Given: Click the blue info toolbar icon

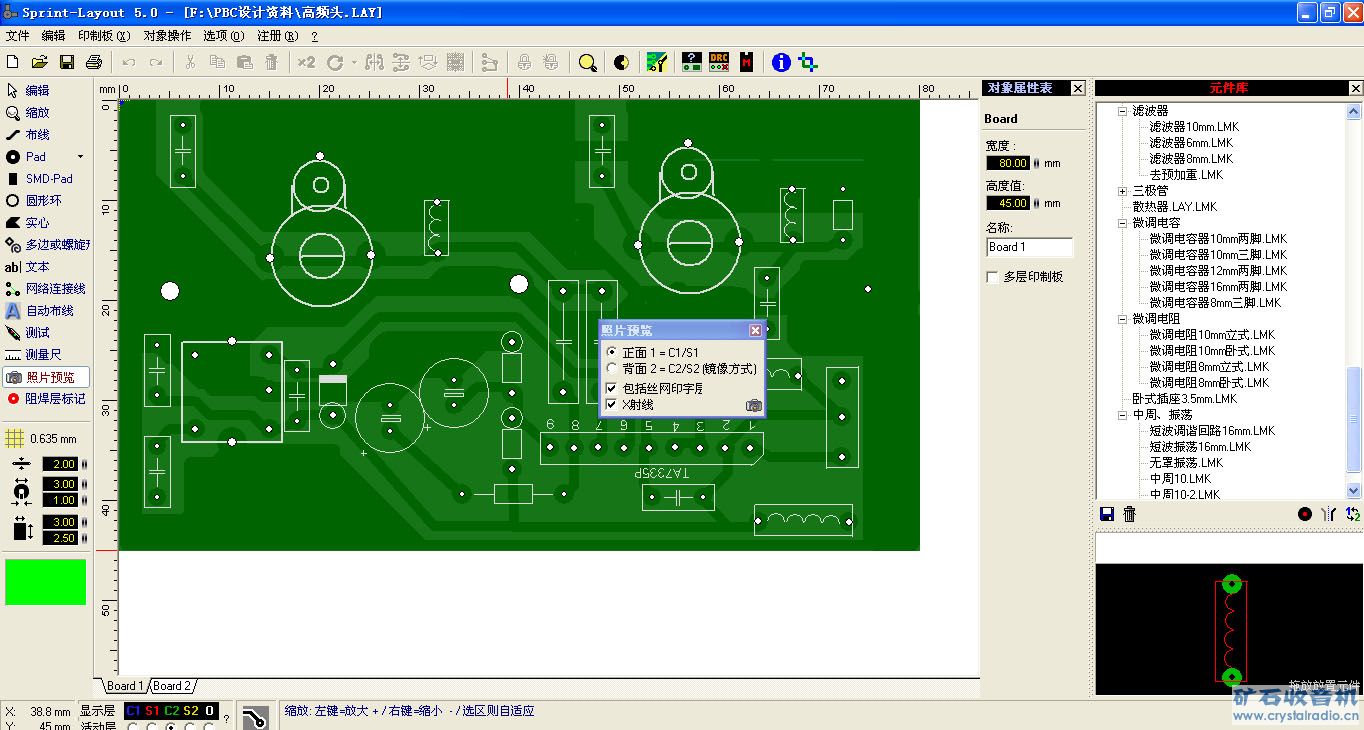Looking at the screenshot, I should point(781,62).
